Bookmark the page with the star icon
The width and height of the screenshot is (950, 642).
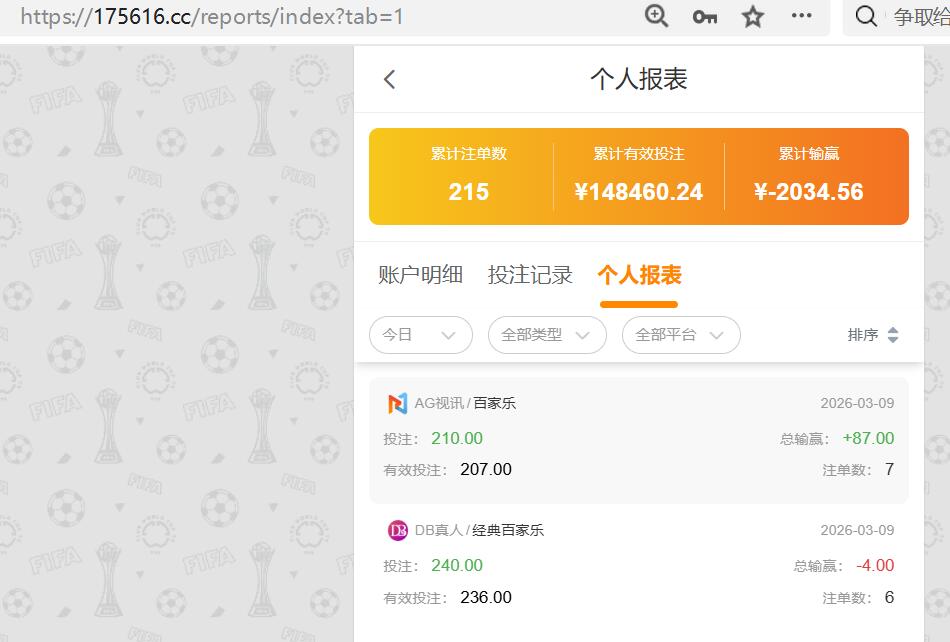click(751, 16)
